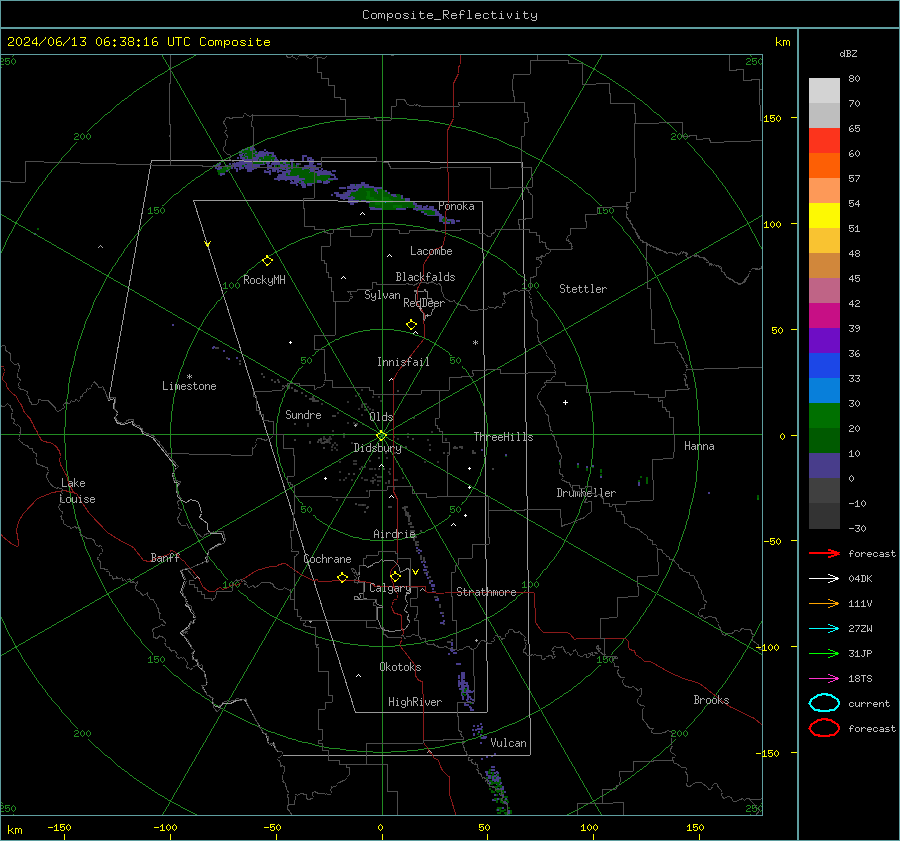Click the HighRiver label
The height and width of the screenshot is (841, 900).
415,702
